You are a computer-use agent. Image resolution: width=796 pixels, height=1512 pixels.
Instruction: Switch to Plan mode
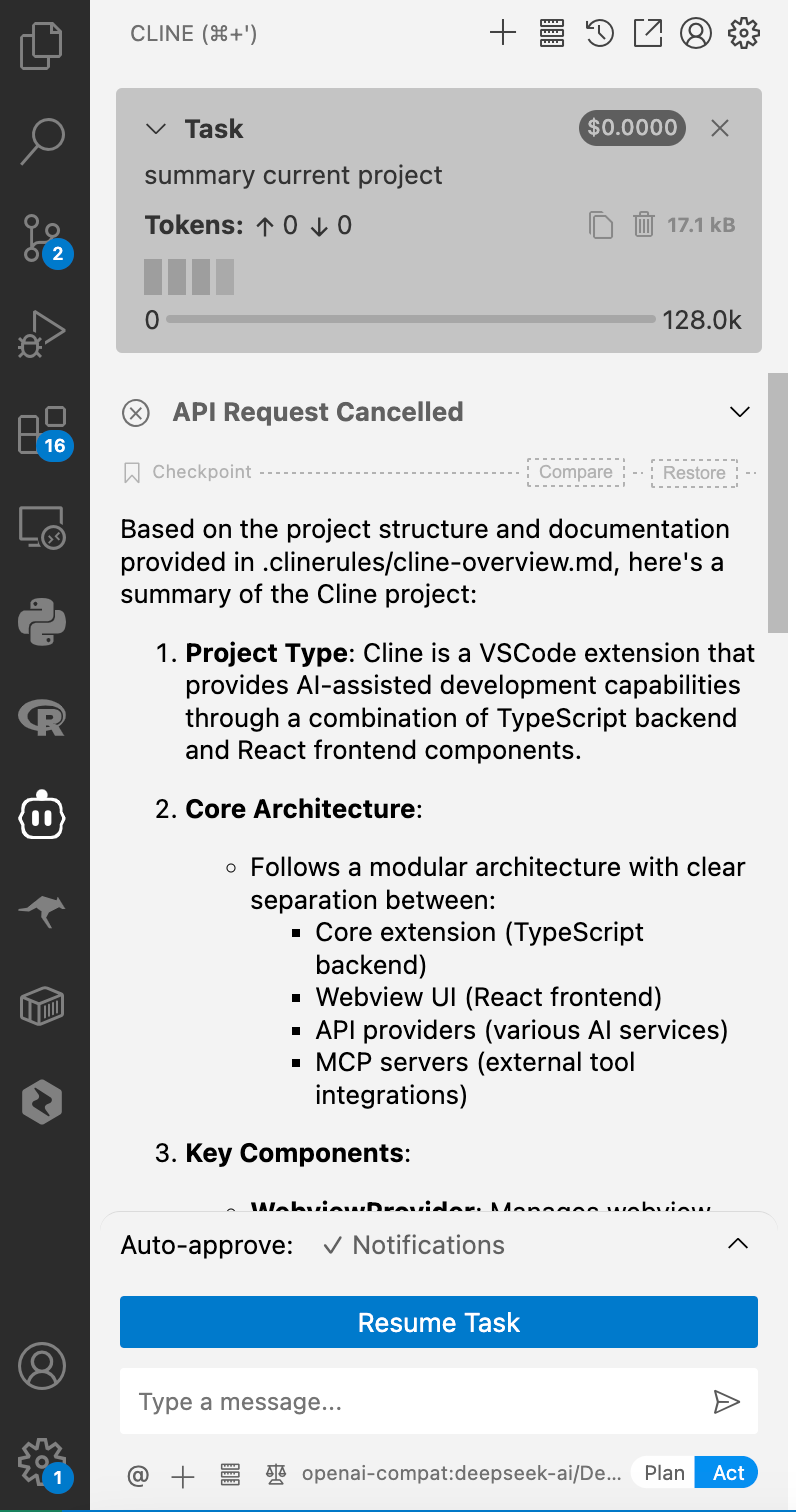click(664, 1473)
